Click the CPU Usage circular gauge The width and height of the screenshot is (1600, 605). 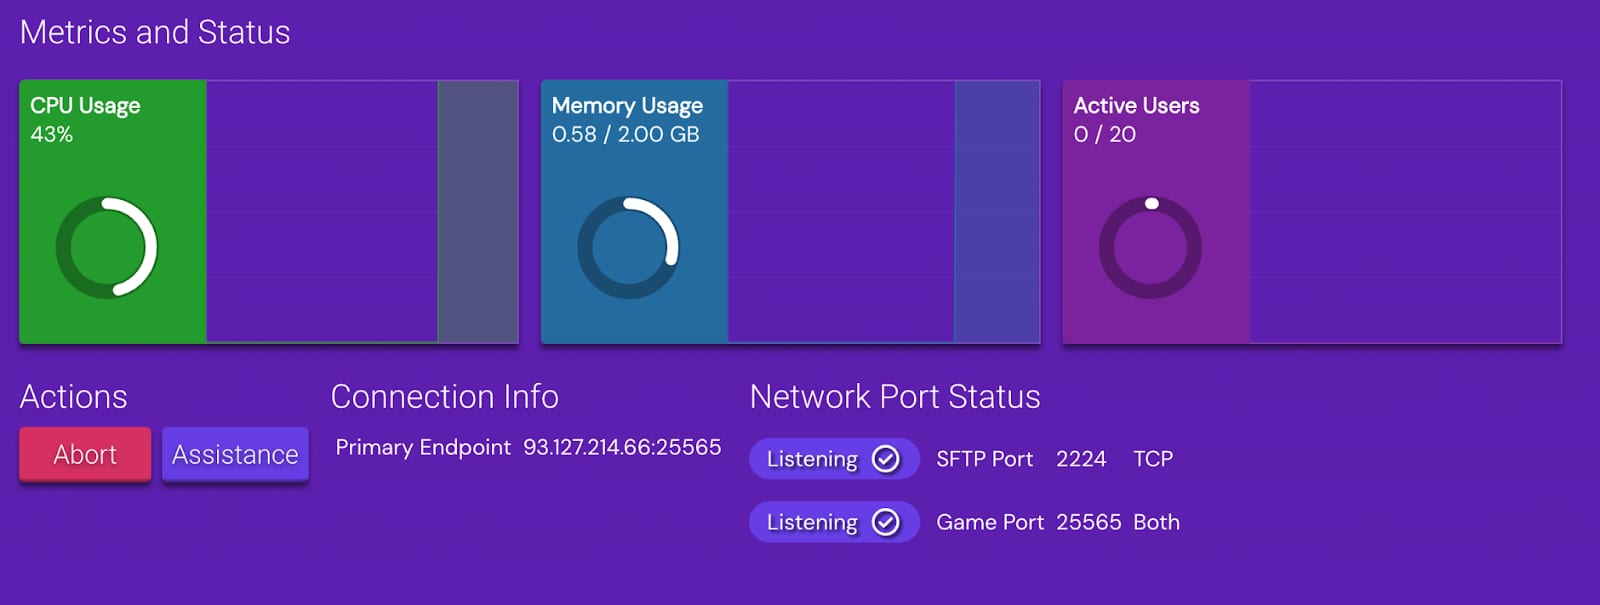pos(106,247)
